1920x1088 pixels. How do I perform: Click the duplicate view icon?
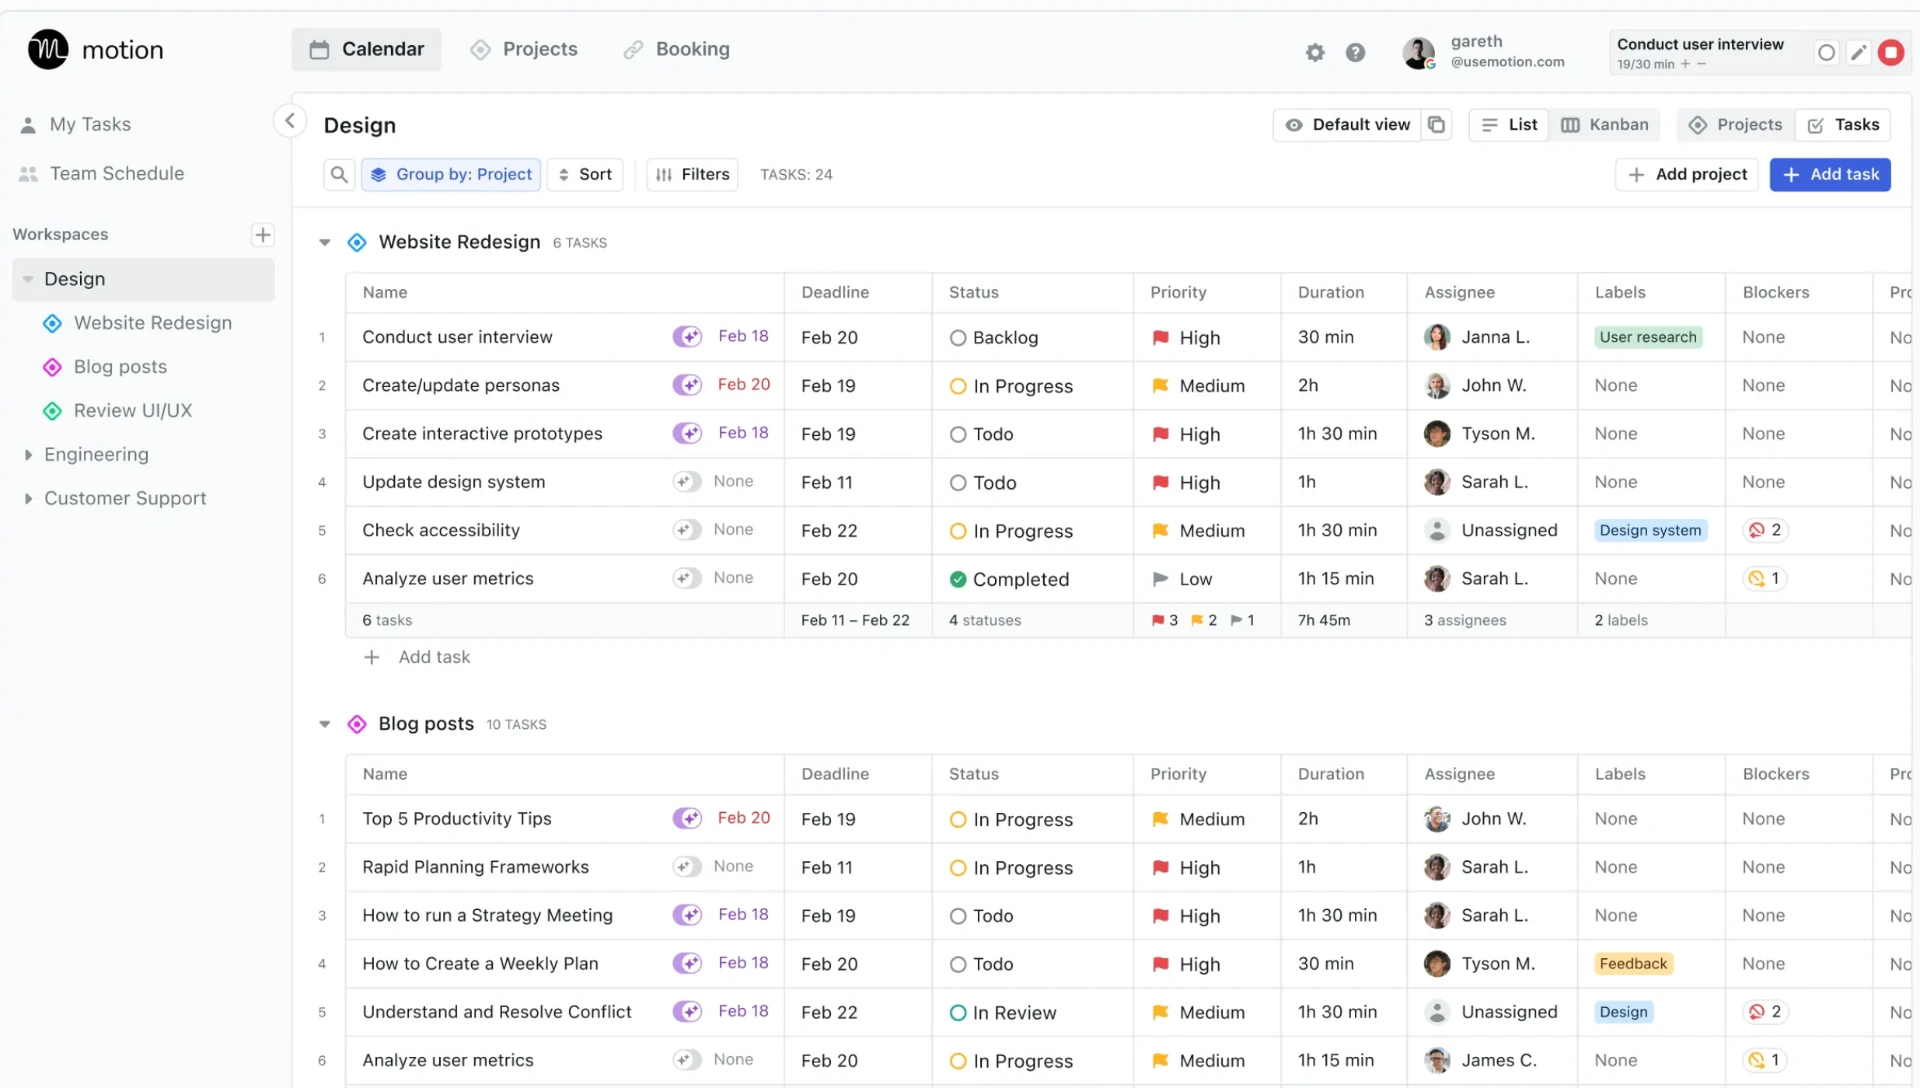[x=1436, y=124]
